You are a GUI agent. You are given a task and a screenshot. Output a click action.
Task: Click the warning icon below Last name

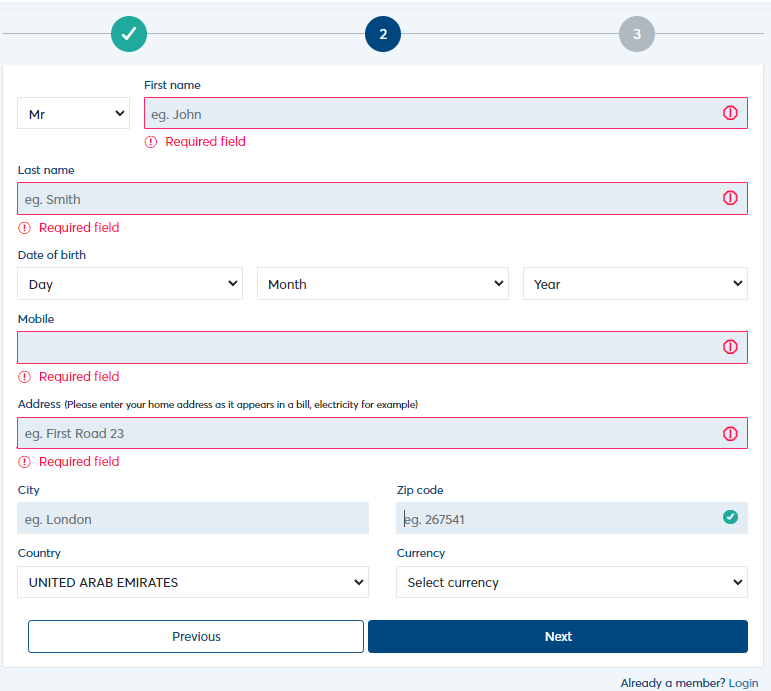(25, 228)
